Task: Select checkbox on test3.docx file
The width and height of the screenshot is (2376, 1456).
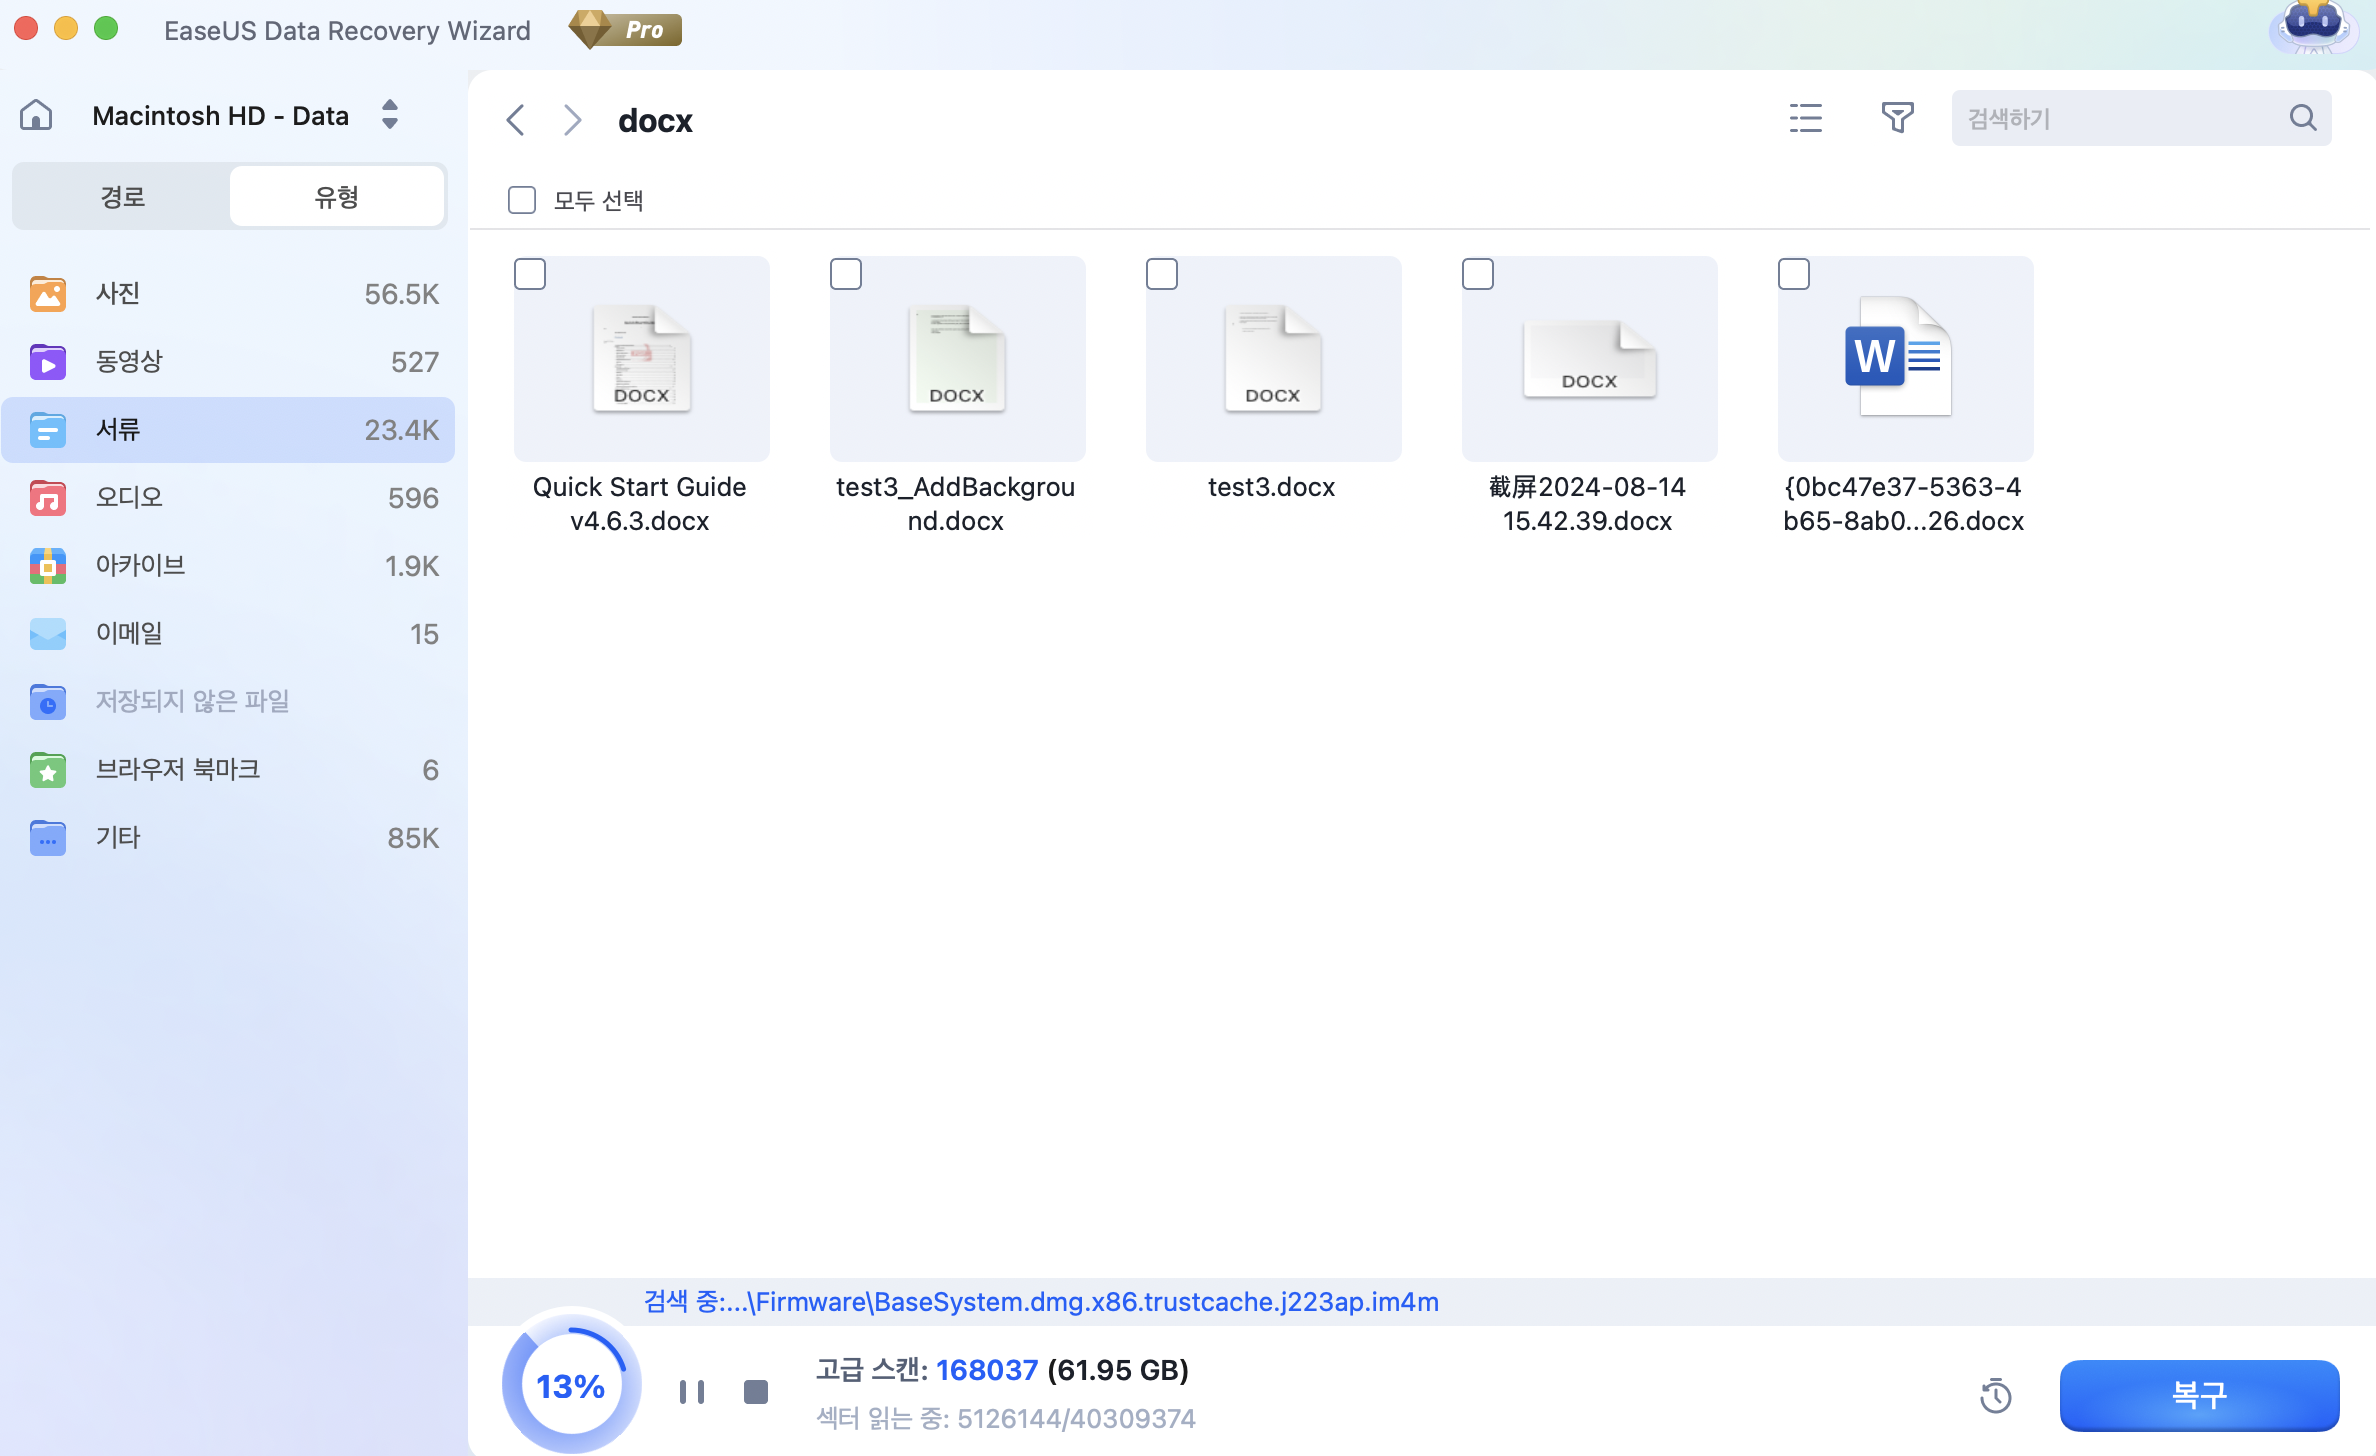Action: [1162, 274]
